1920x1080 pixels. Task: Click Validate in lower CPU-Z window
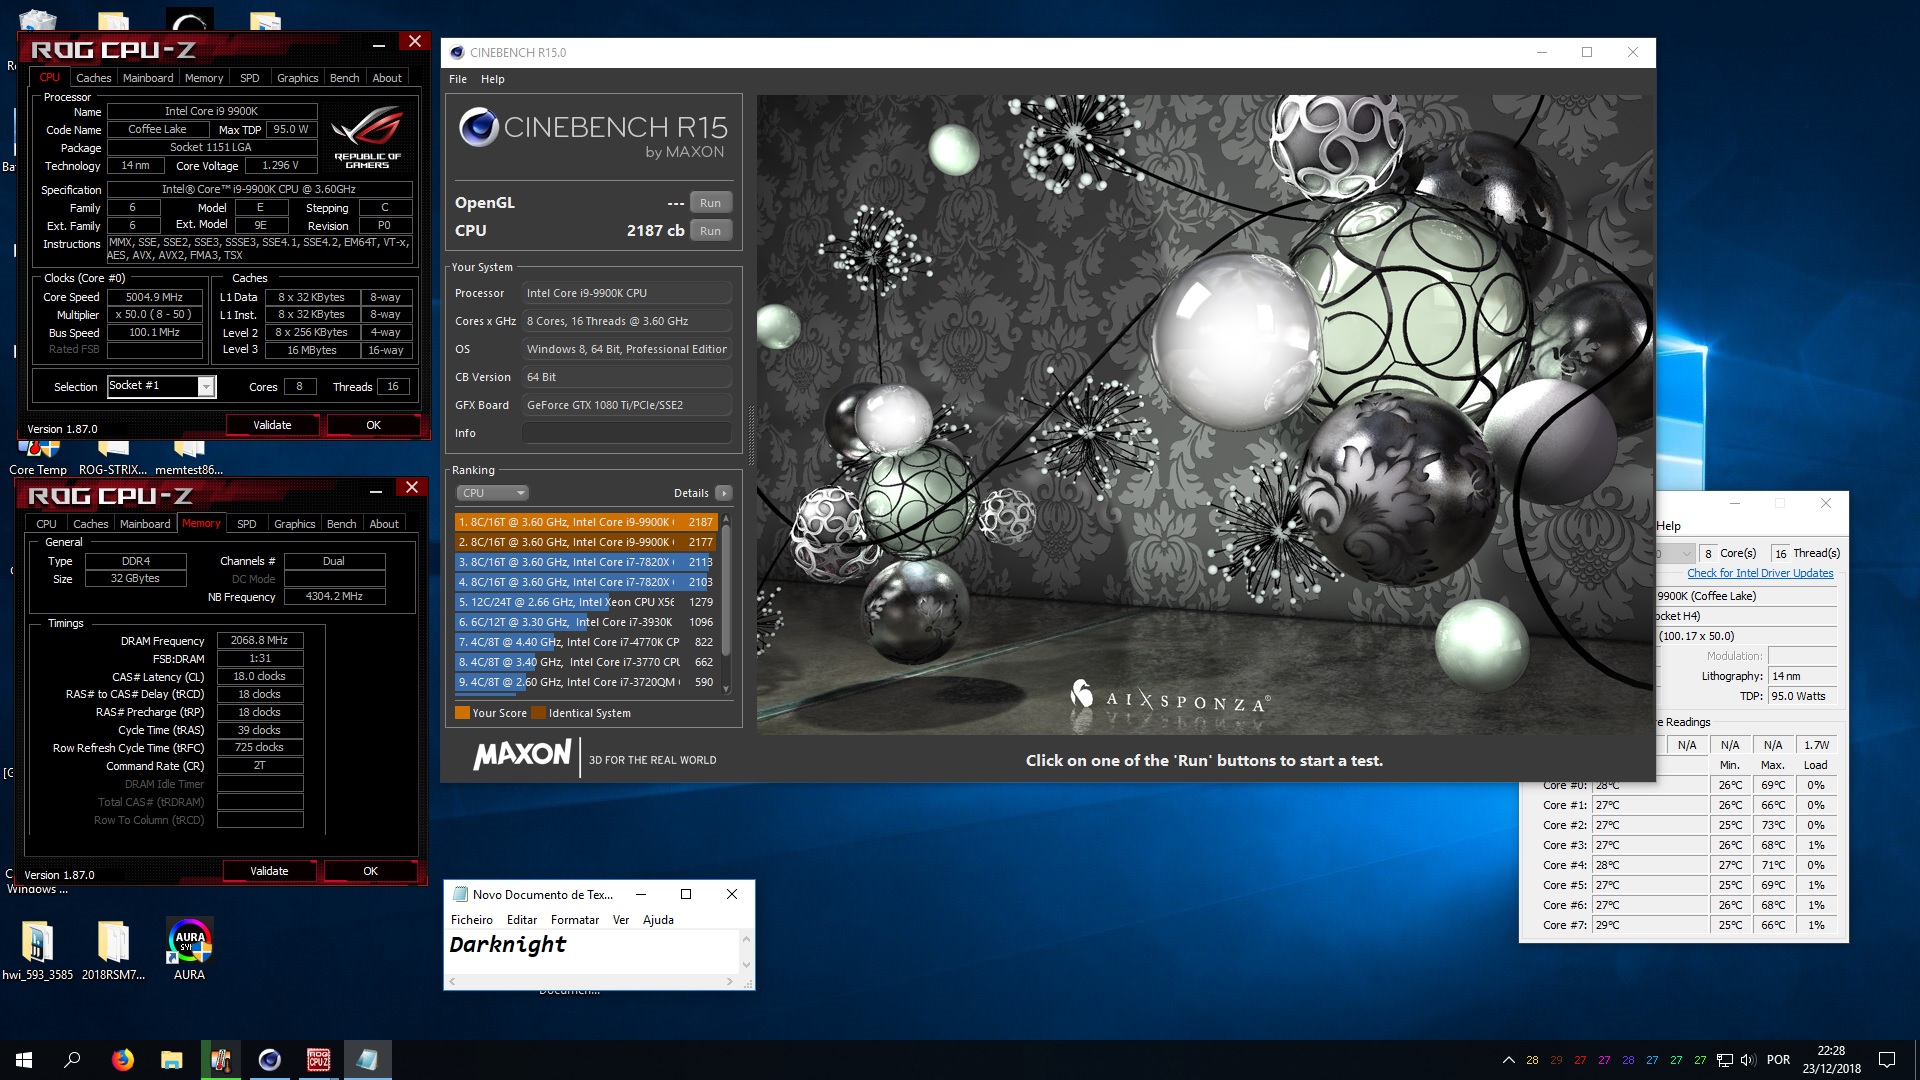click(x=269, y=871)
